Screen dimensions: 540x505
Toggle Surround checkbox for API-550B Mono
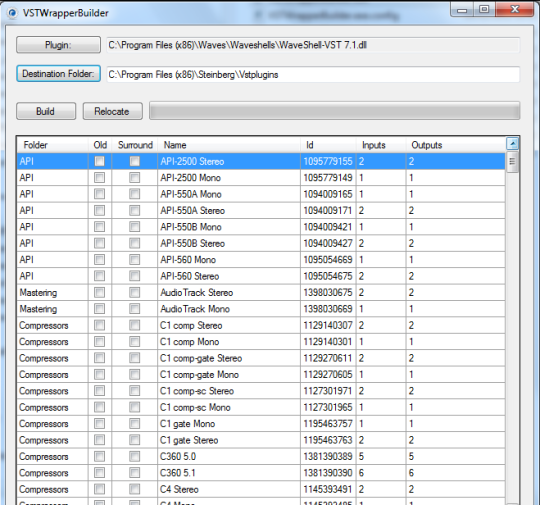coord(135,227)
